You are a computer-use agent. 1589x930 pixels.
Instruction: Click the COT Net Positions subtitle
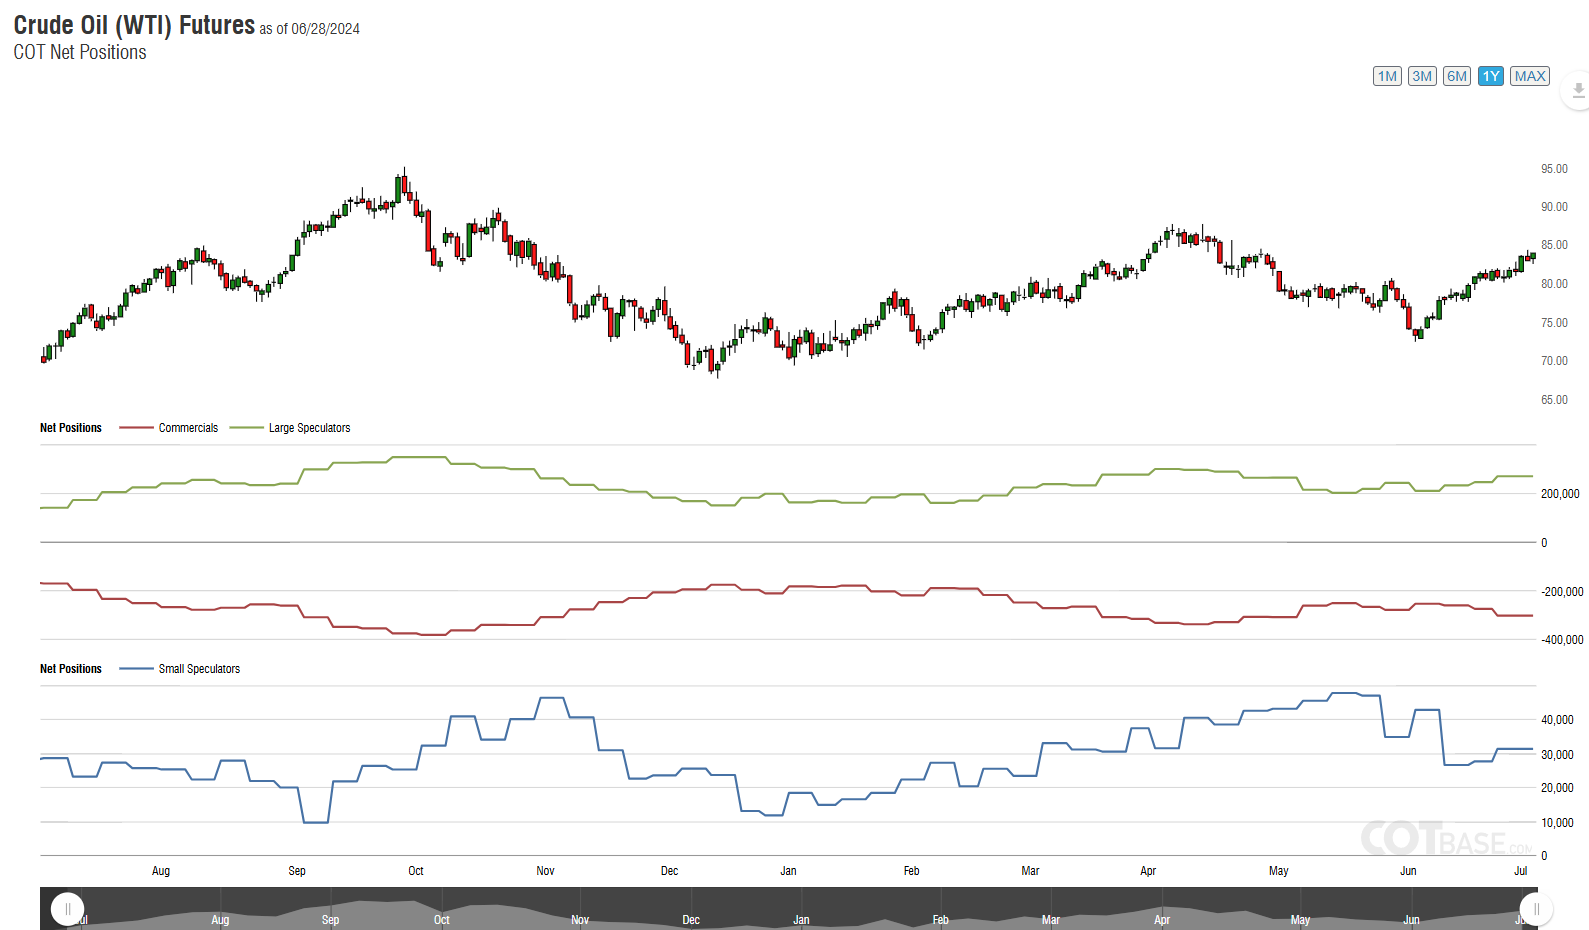(80, 52)
